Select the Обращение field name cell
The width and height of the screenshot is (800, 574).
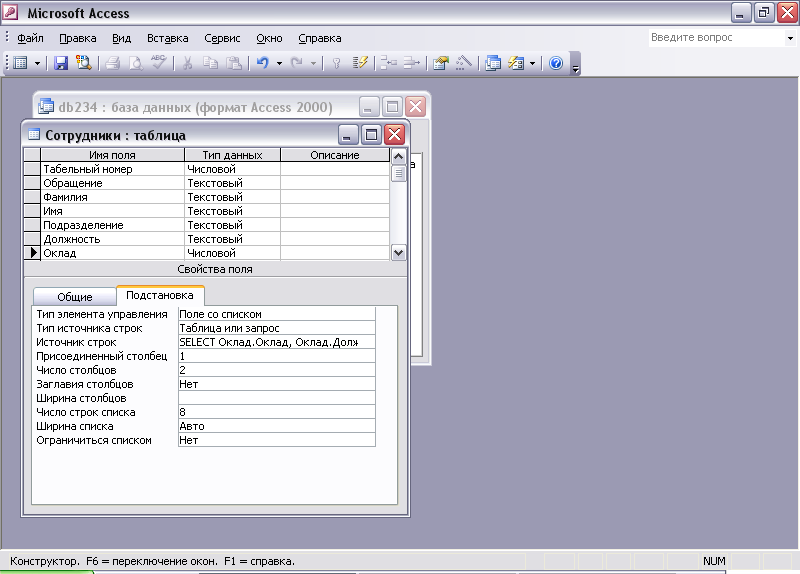tap(112, 183)
